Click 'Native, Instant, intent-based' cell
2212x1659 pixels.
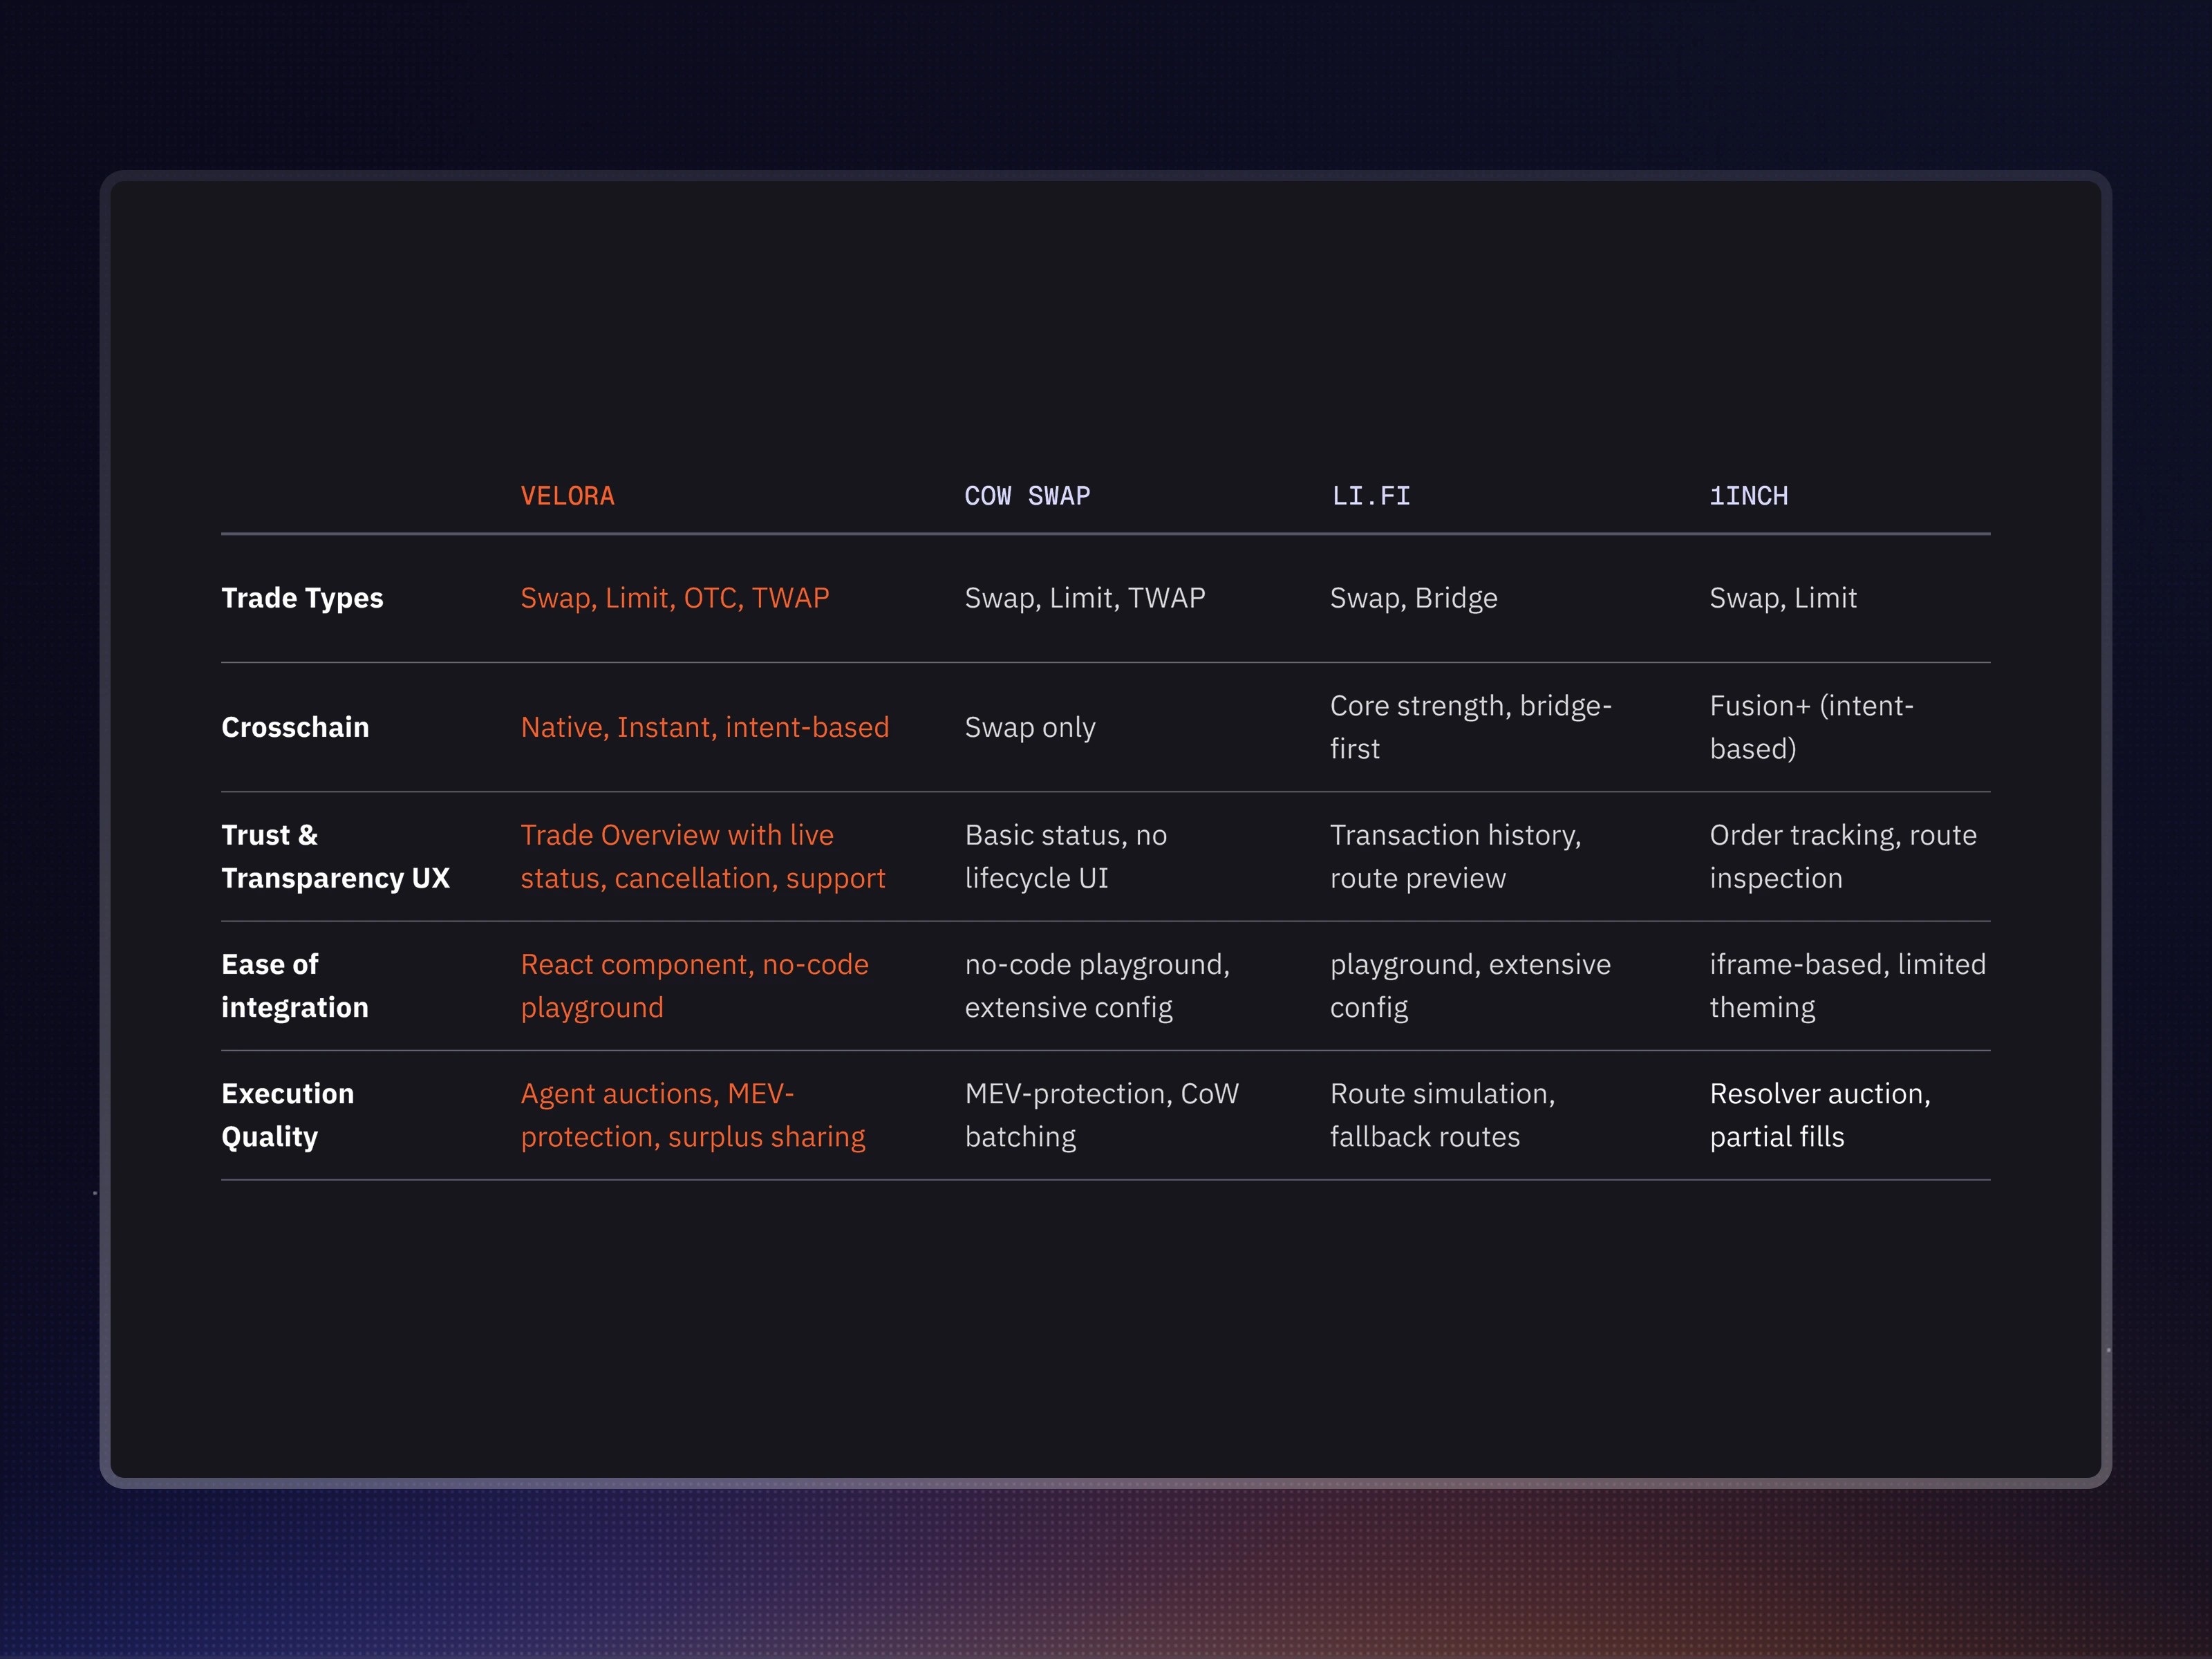[x=705, y=727]
